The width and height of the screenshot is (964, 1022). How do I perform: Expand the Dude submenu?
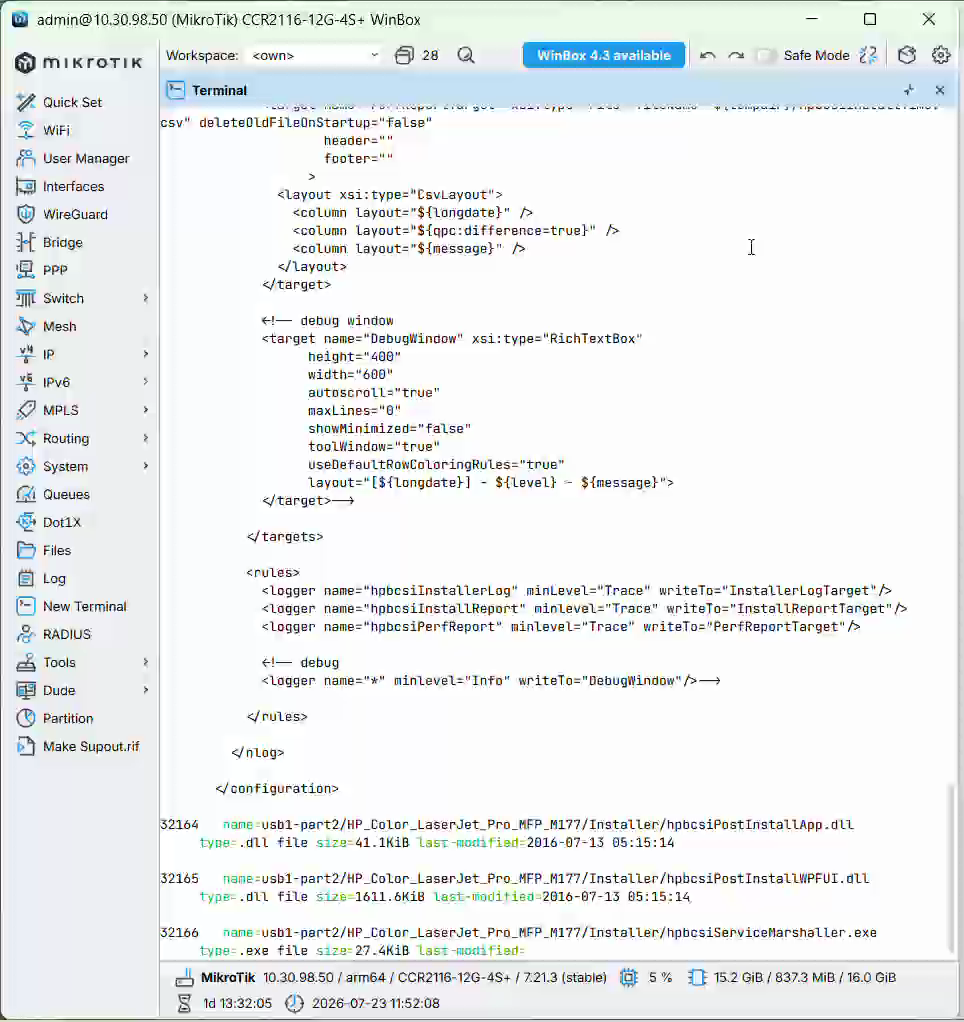pos(145,691)
